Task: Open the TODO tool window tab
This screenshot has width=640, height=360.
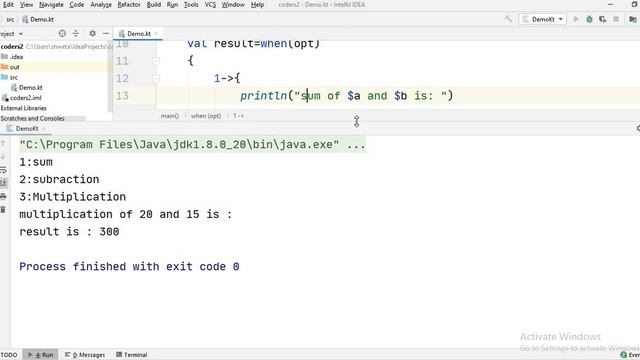Action: (x=9, y=355)
